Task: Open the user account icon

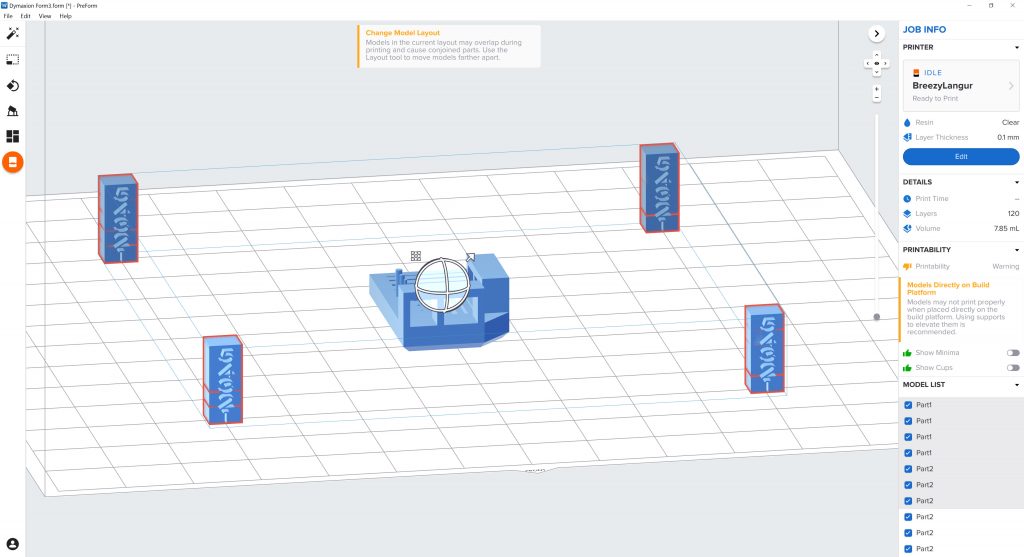Action: coord(12,544)
